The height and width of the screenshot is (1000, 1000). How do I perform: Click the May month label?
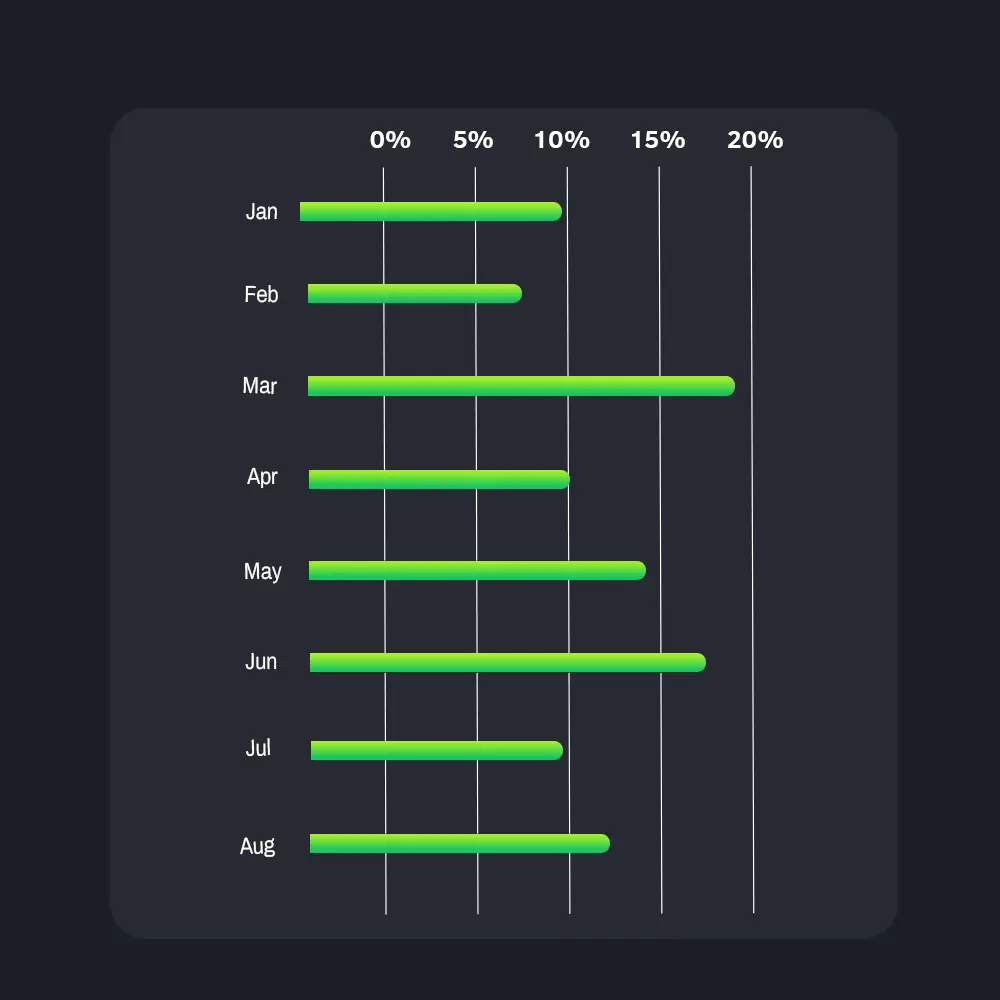tap(263, 572)
